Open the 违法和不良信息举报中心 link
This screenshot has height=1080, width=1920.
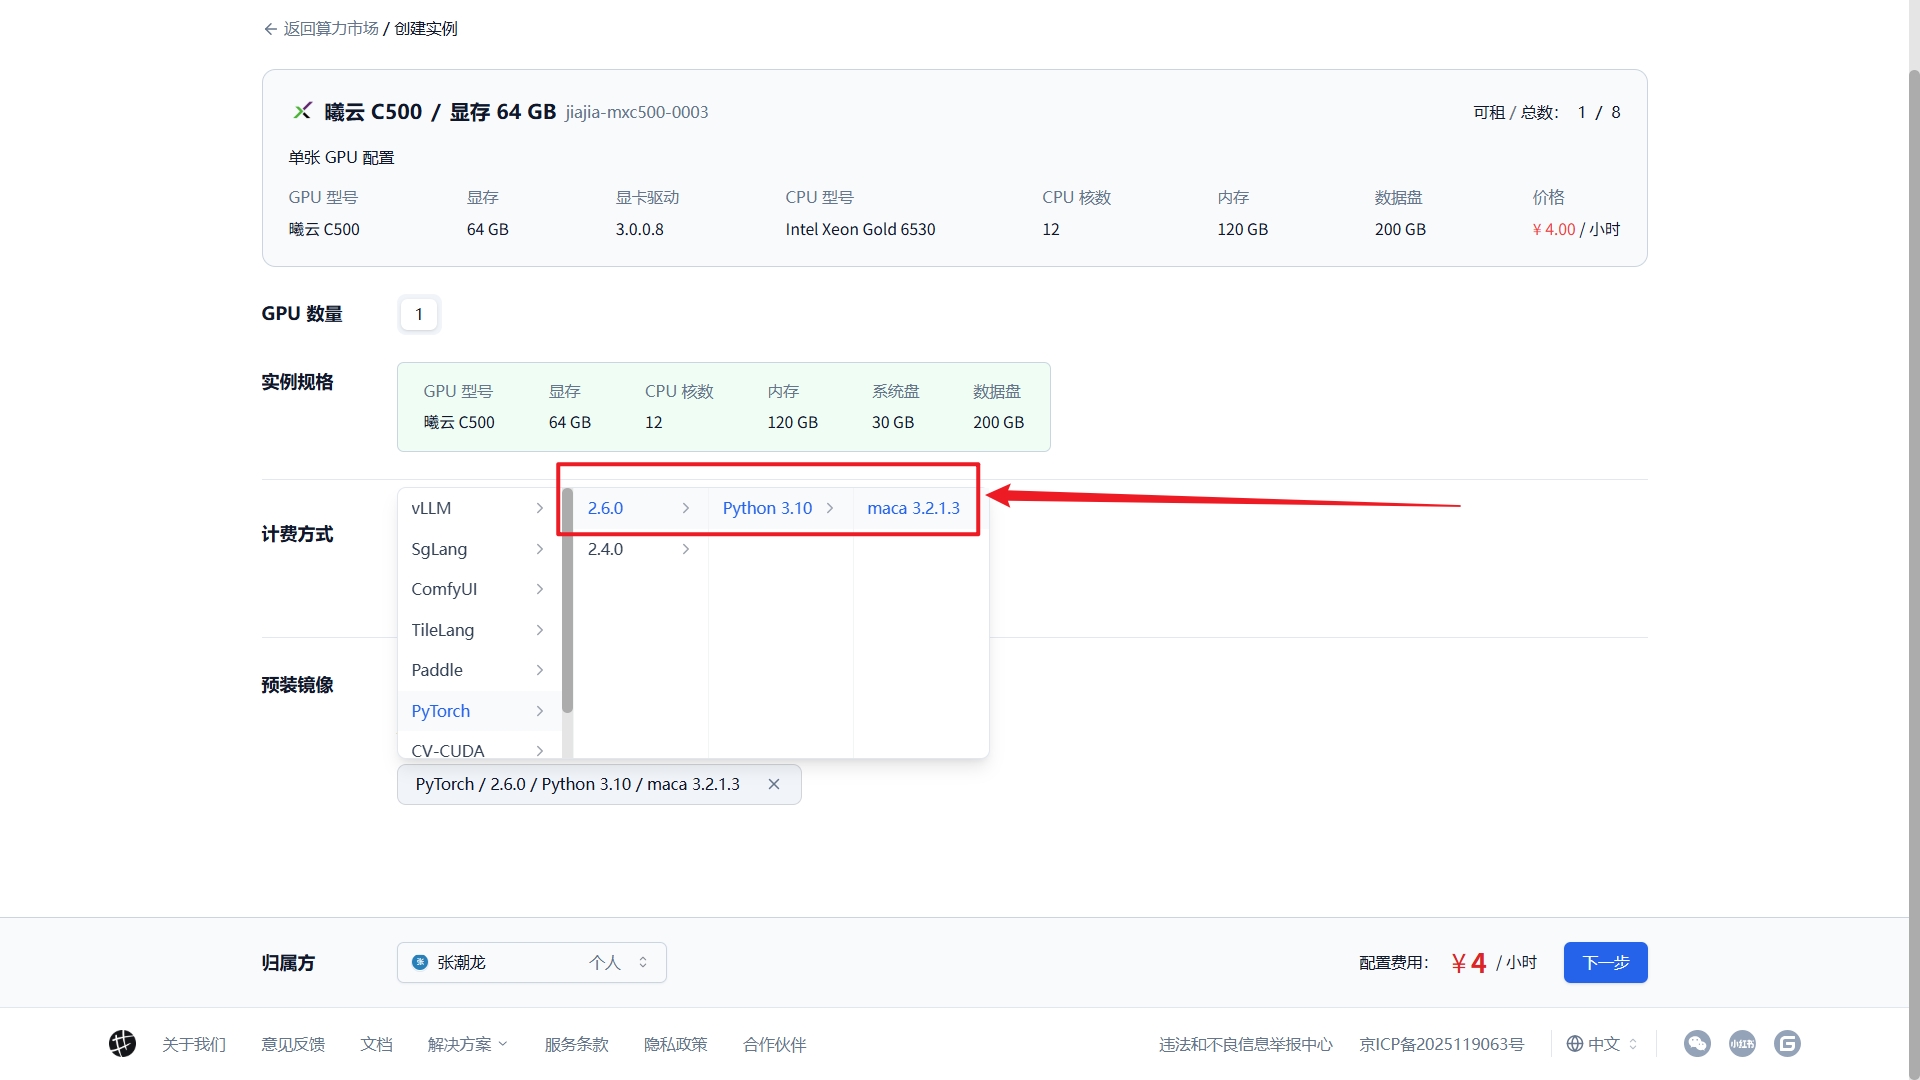1246,1044
